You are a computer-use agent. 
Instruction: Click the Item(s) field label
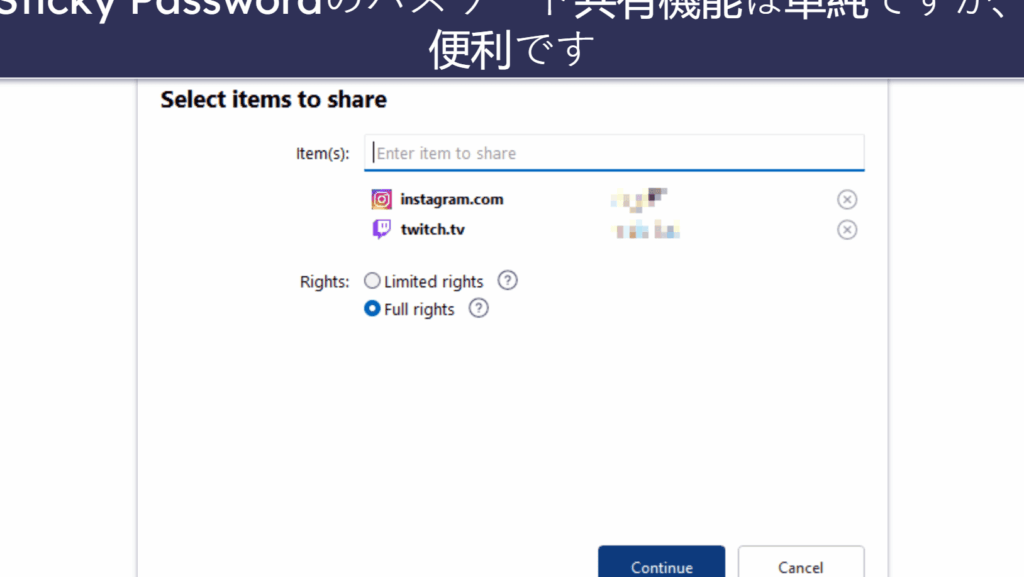tap(322, 153)
